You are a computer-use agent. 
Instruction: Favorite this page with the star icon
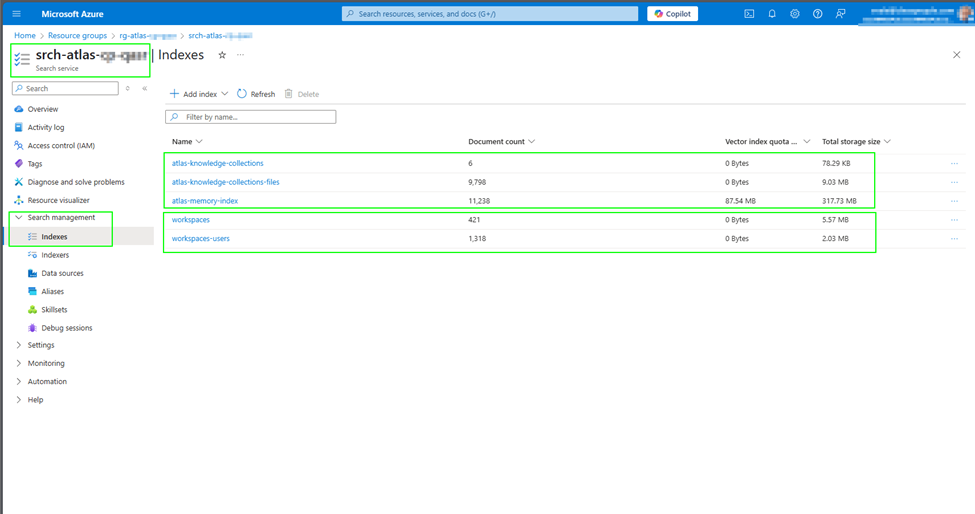pyautogui.click(x=222, y=55)
